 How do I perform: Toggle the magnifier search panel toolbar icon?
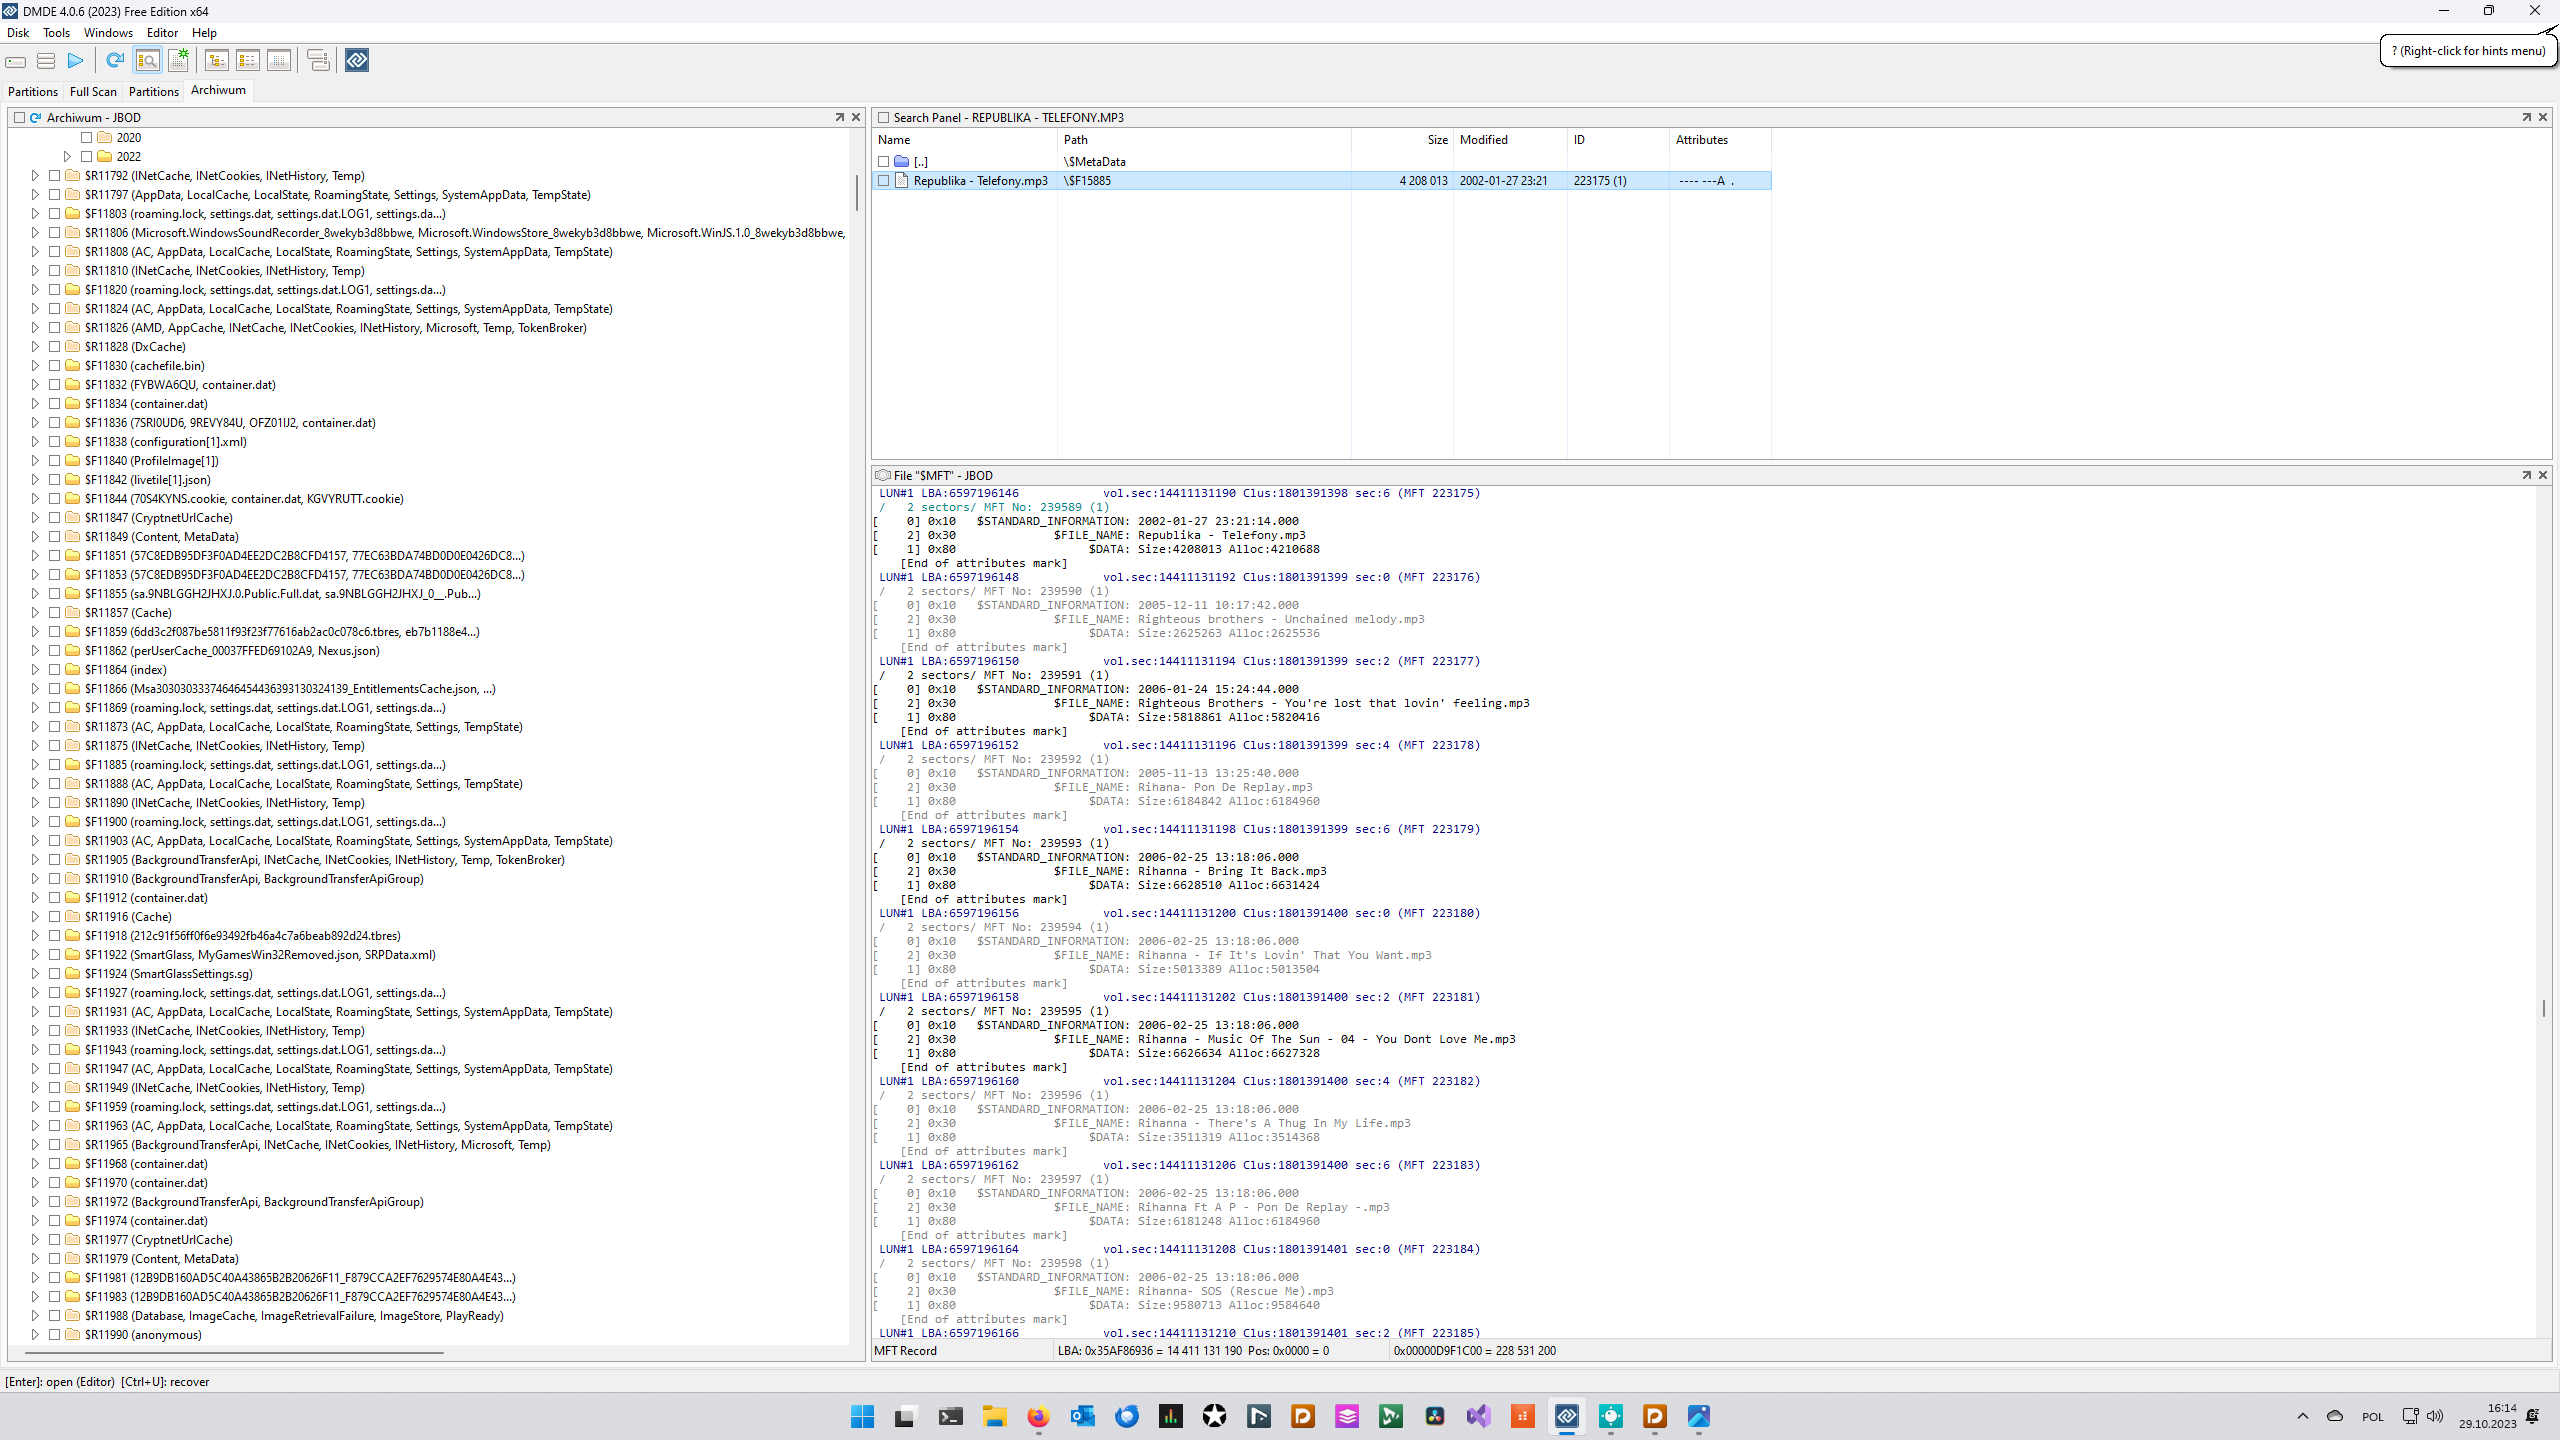[147, 61]
